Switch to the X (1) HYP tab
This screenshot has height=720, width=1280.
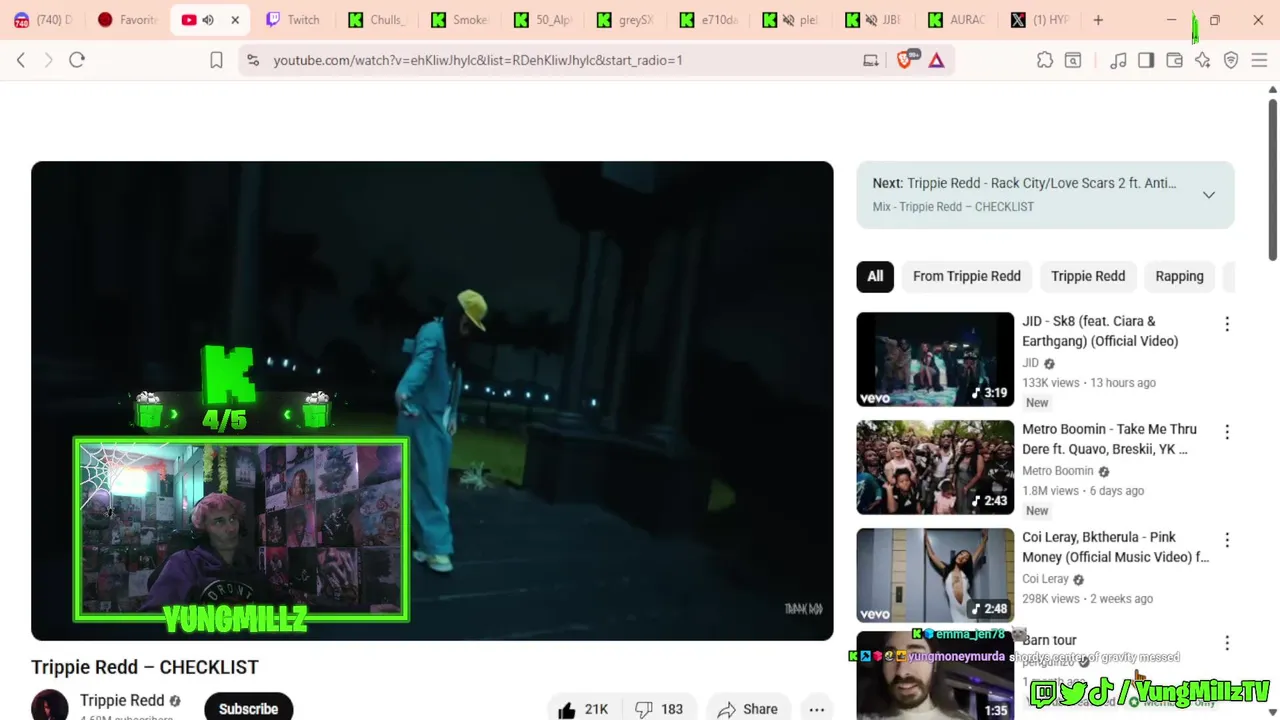point(1040,20)
